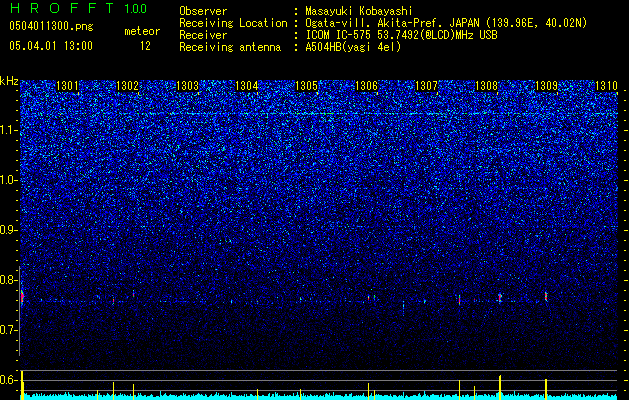Image resolution: width=629 pixels, height=400 pixels.
Task: Click the 1.0 kHz axis label
Action: 8,180
